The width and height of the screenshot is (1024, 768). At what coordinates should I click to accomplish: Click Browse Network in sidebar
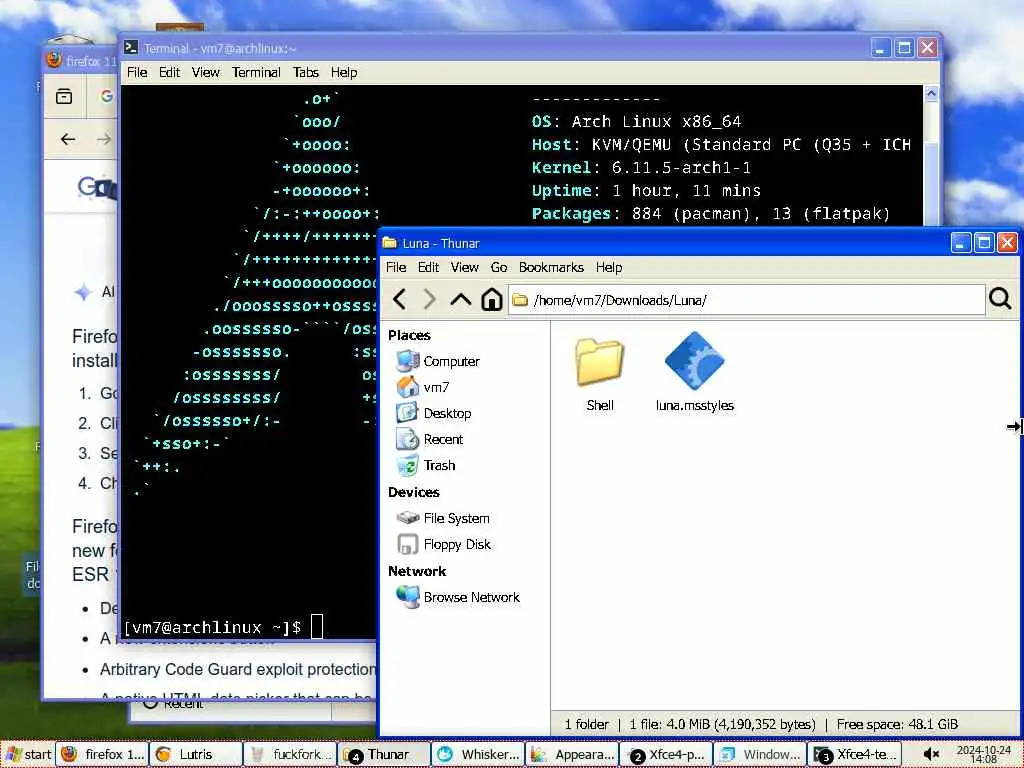click(457, 597)
